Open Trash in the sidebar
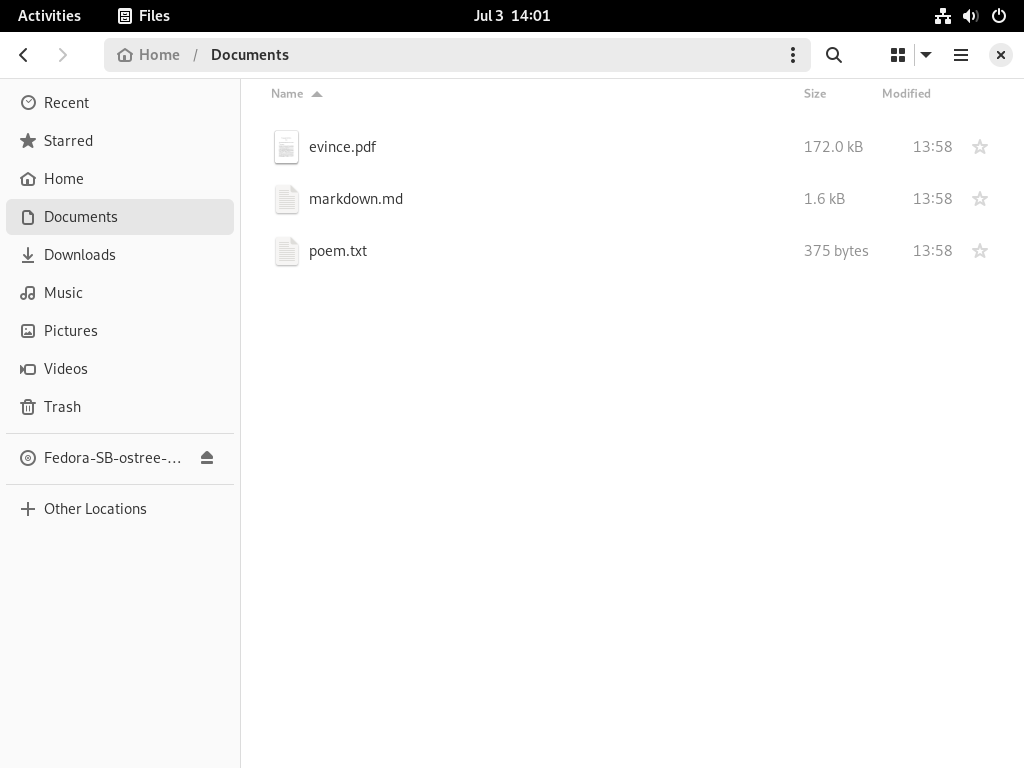This screenshot has width=1024, height=768. point(120,406)
